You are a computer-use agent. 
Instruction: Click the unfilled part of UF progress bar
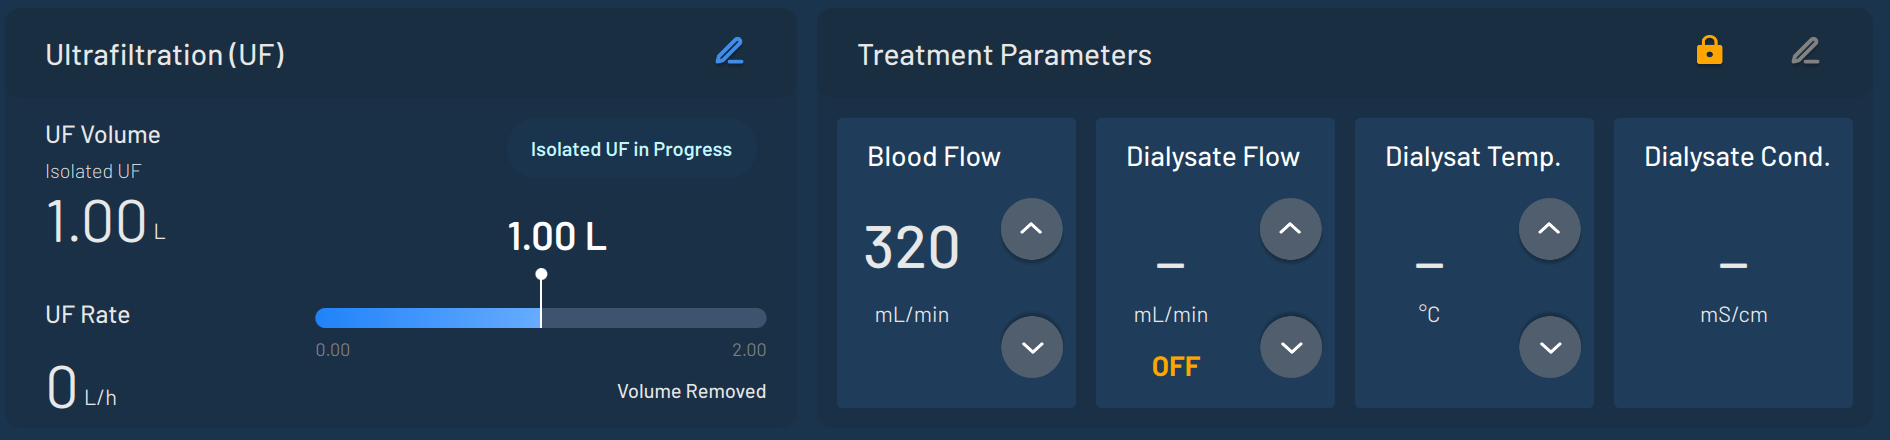(x=653, y=318)
